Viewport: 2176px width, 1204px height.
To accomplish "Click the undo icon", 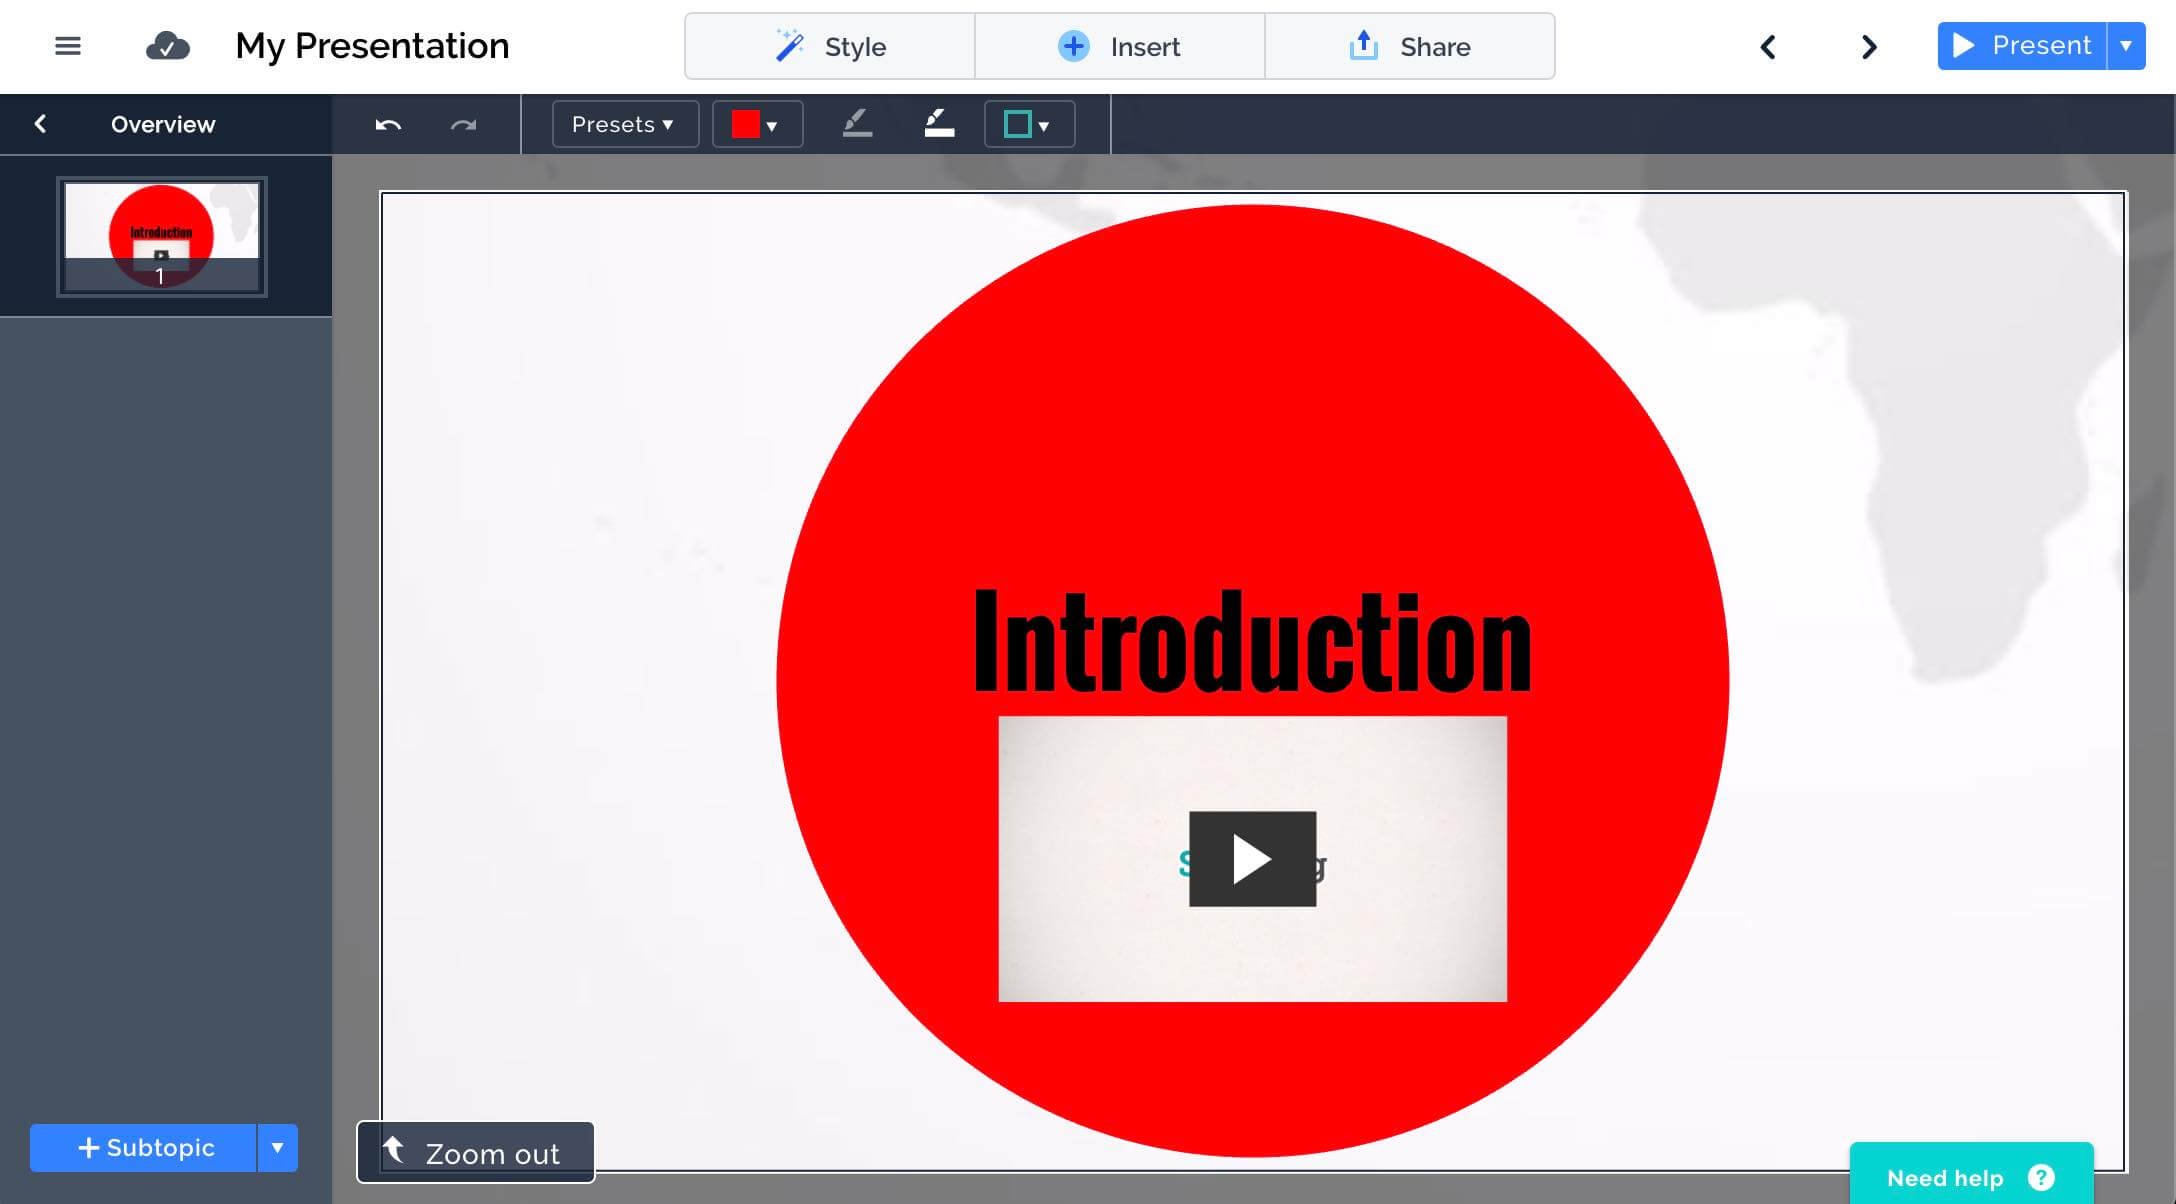I will (x=390, y=125).
